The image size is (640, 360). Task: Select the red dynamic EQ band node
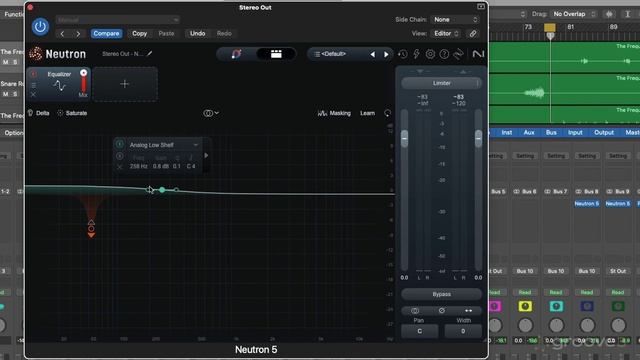click(x=91, y=229)
